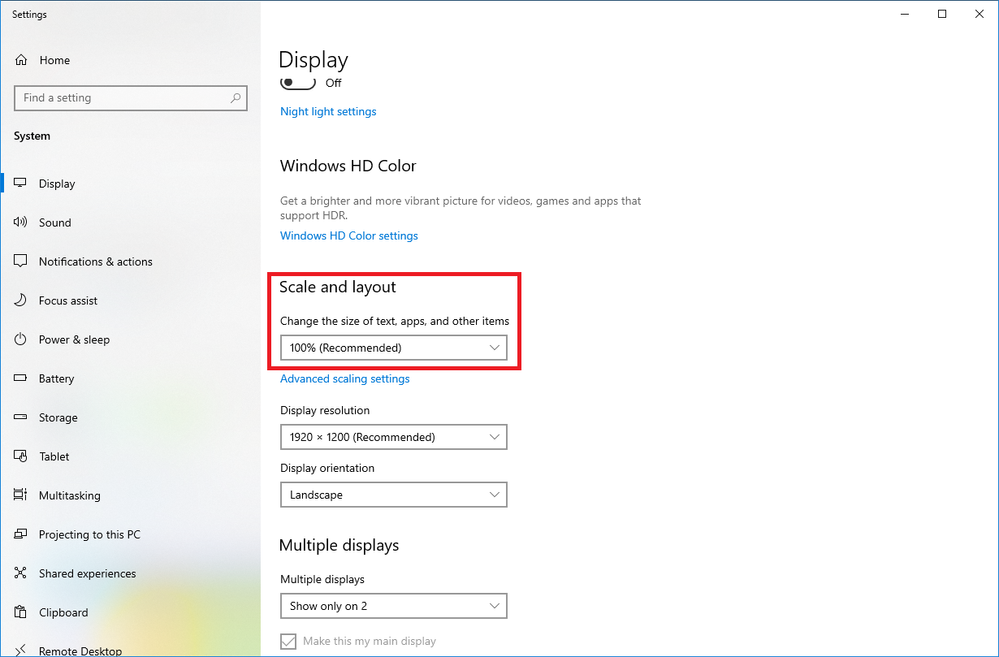Image resolution: width=999 pixels, height=657 pixels.
Task: Toggle Make this my main display checkbox
Action: (x=289, y=641)
